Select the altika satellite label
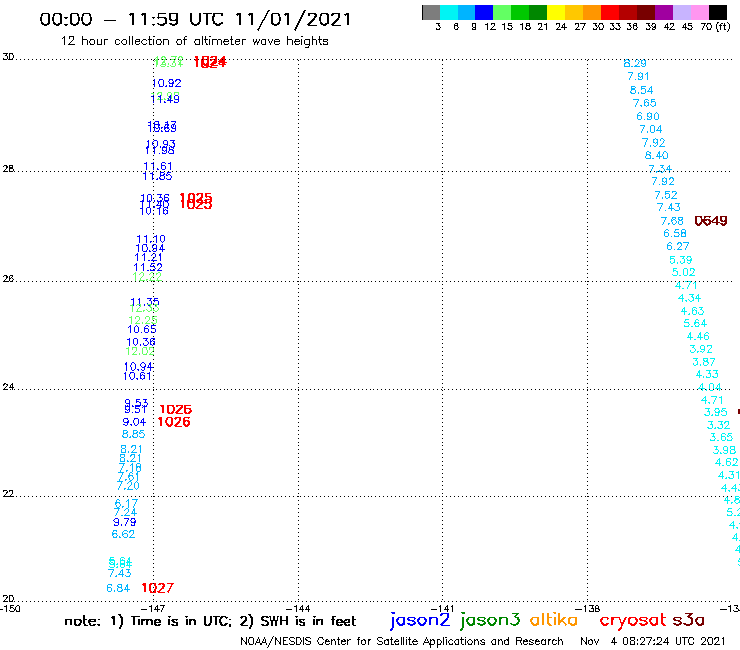The height and width of the screenshot is (650, 740). coord(554,620)
